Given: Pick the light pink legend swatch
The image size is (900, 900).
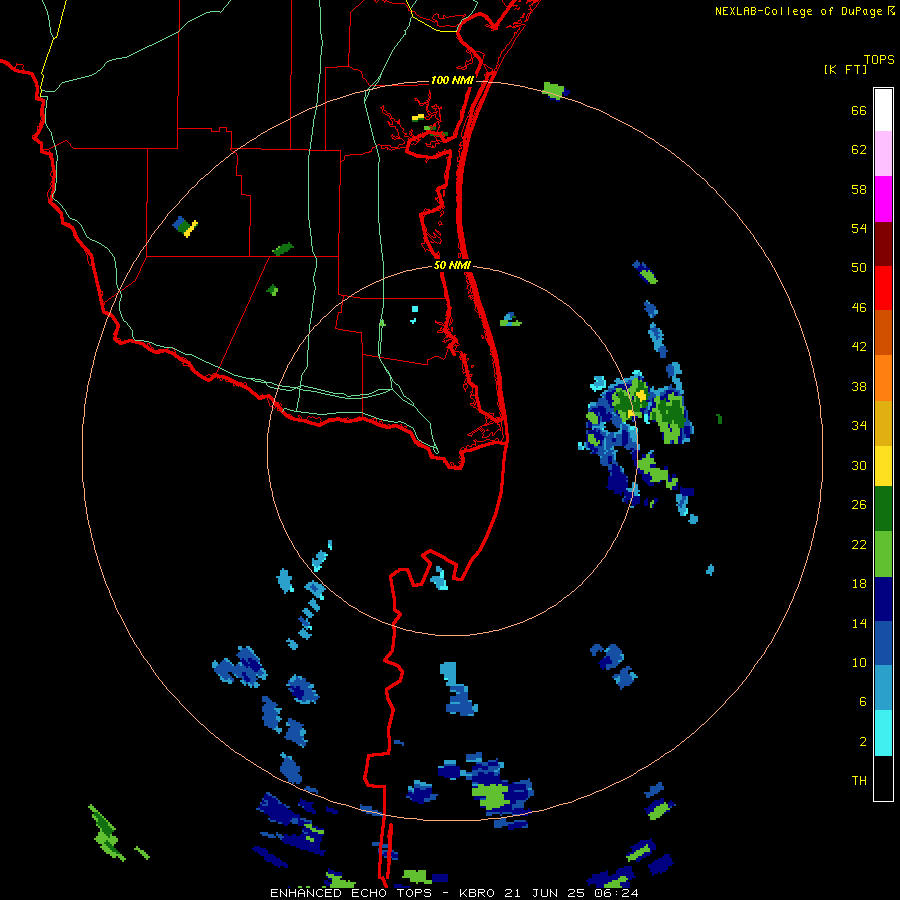Looking at the screenshot, I should pyautogui.click(x=883, y=153).
